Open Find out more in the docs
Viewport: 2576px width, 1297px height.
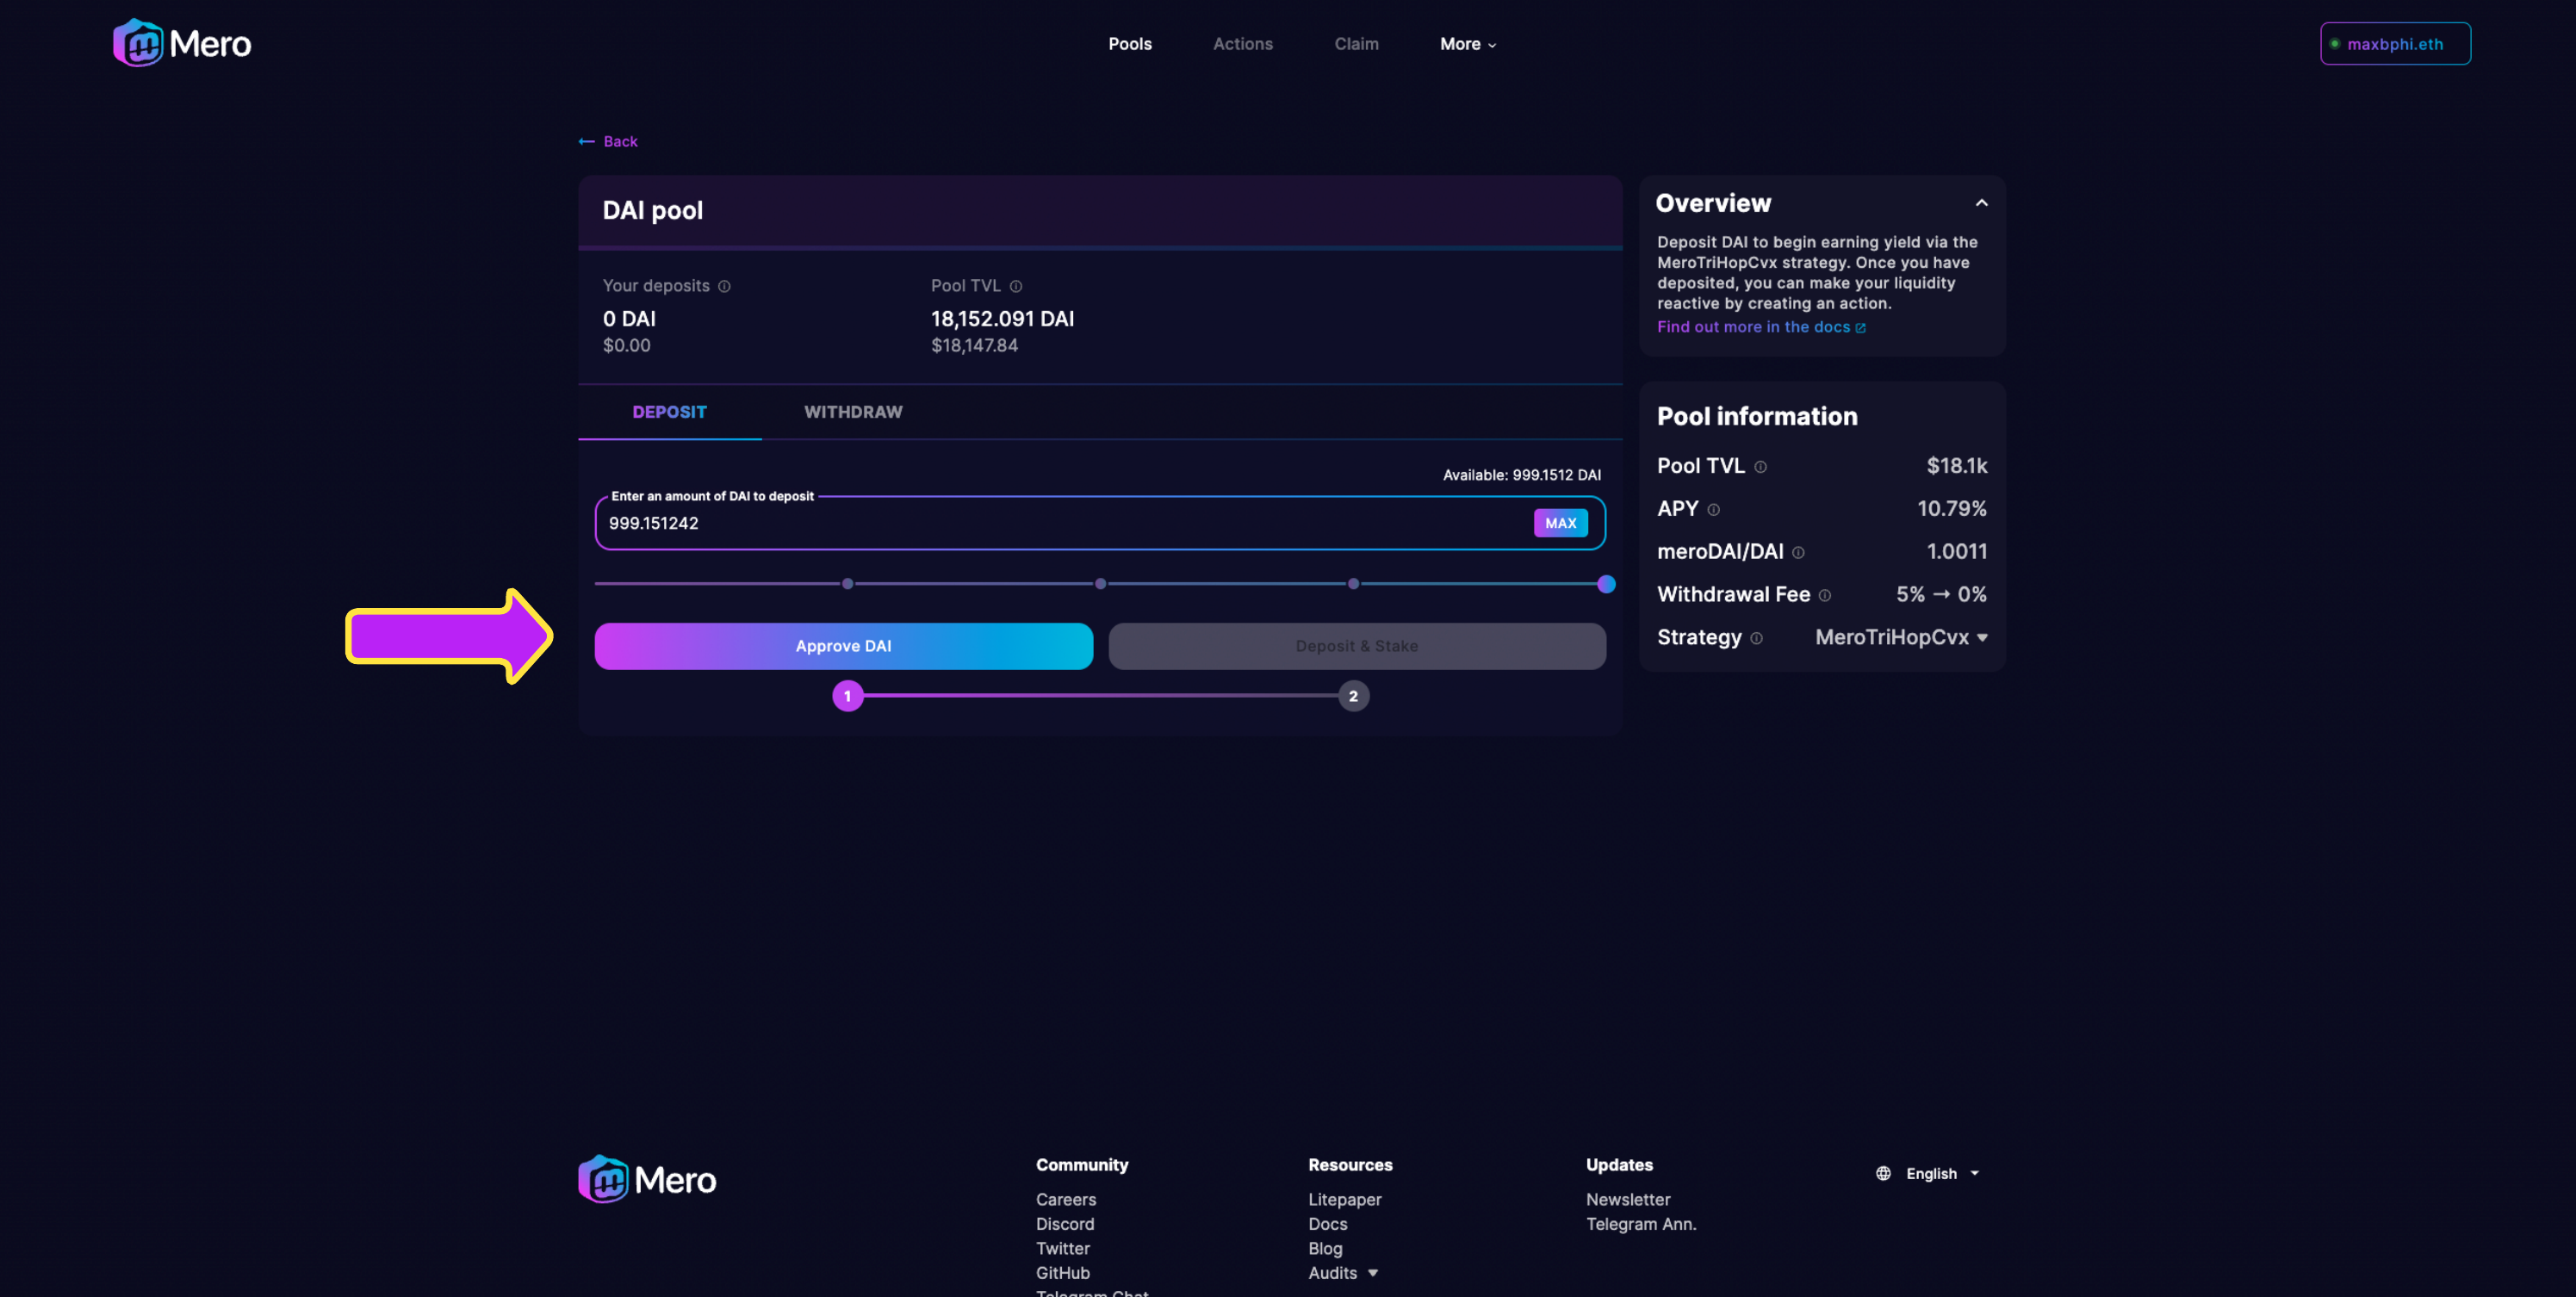pos(1760,327)
